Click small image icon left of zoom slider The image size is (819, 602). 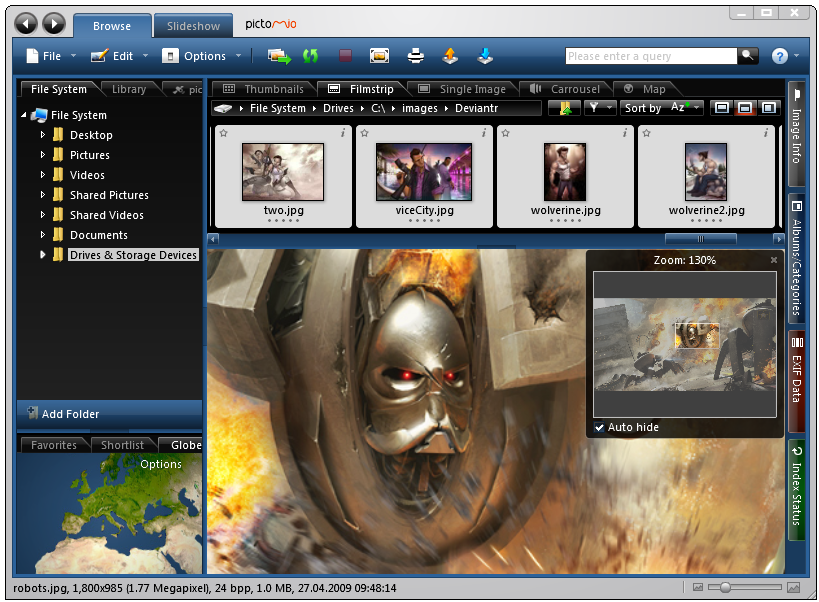coord(698,587)
